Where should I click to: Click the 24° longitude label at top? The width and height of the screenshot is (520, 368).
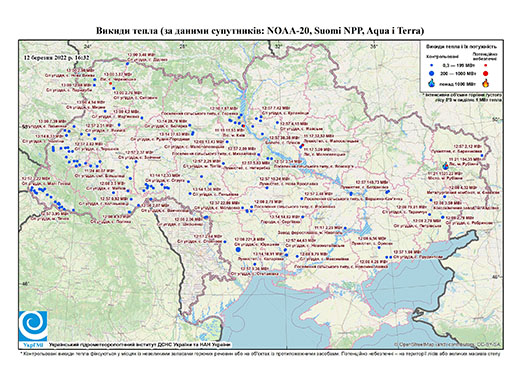88,46
